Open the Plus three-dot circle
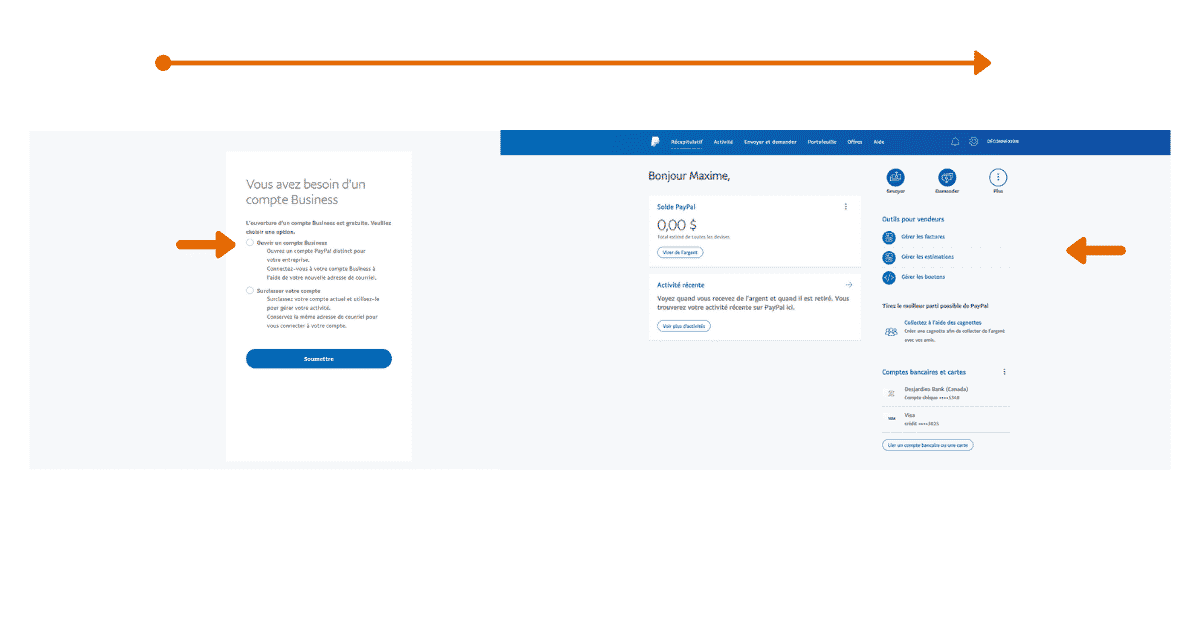Screen dimensions: 1200x628 997,177
